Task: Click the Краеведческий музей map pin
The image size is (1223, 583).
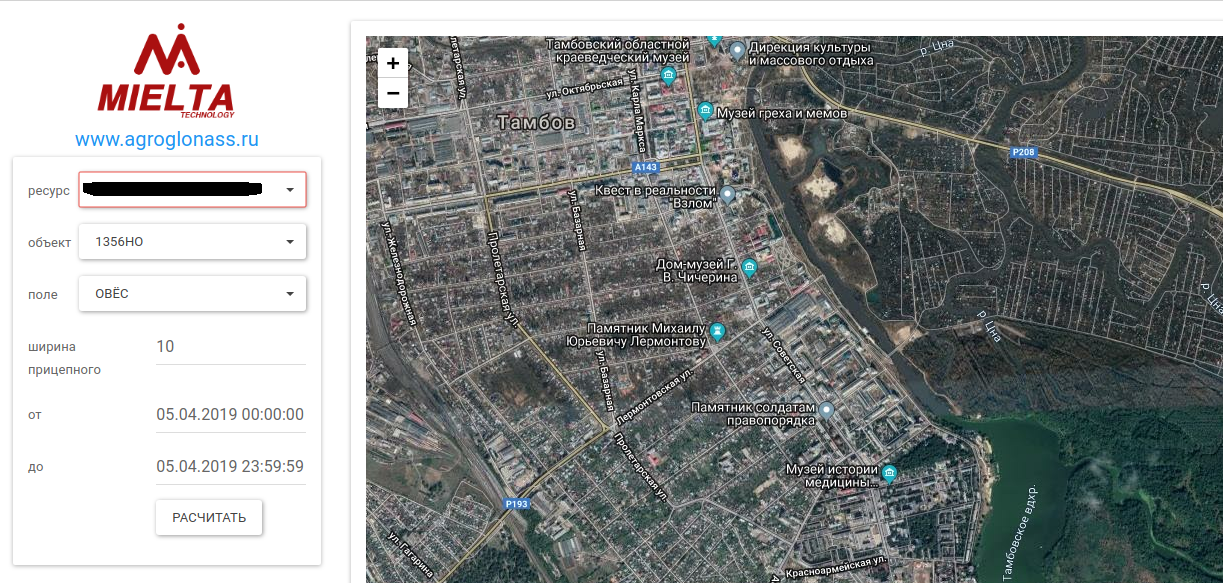Action: (669, 75)
